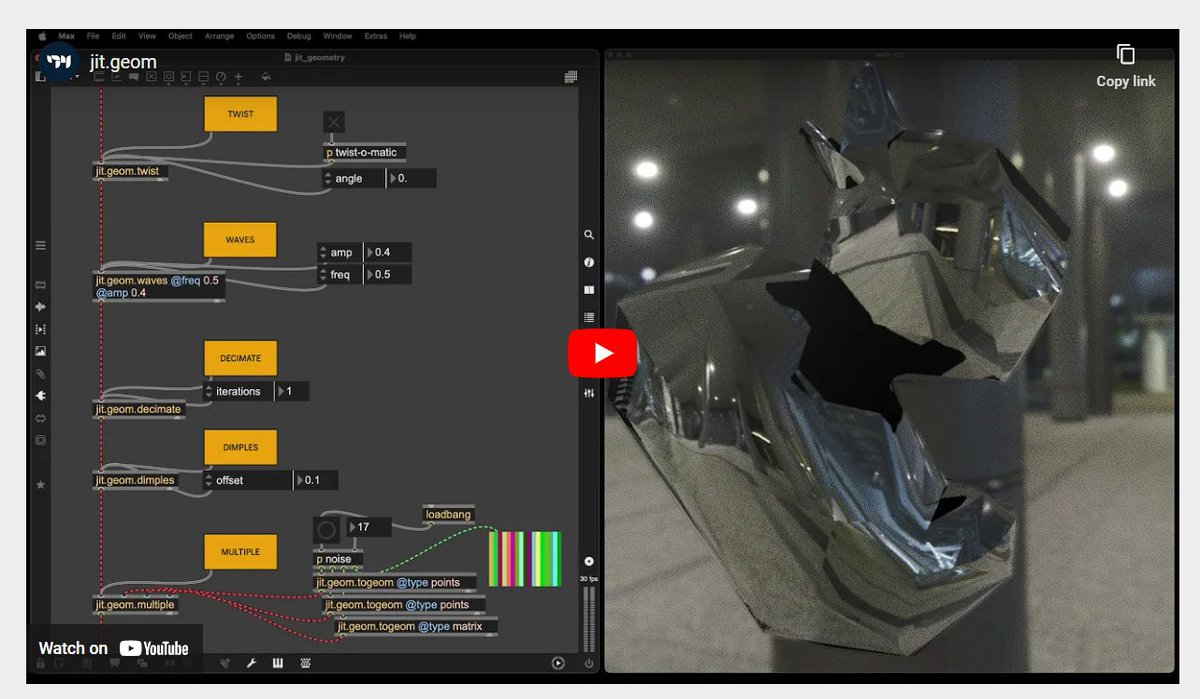Open the Object menu
The image size is (1200, 699).
click(180, 36)
